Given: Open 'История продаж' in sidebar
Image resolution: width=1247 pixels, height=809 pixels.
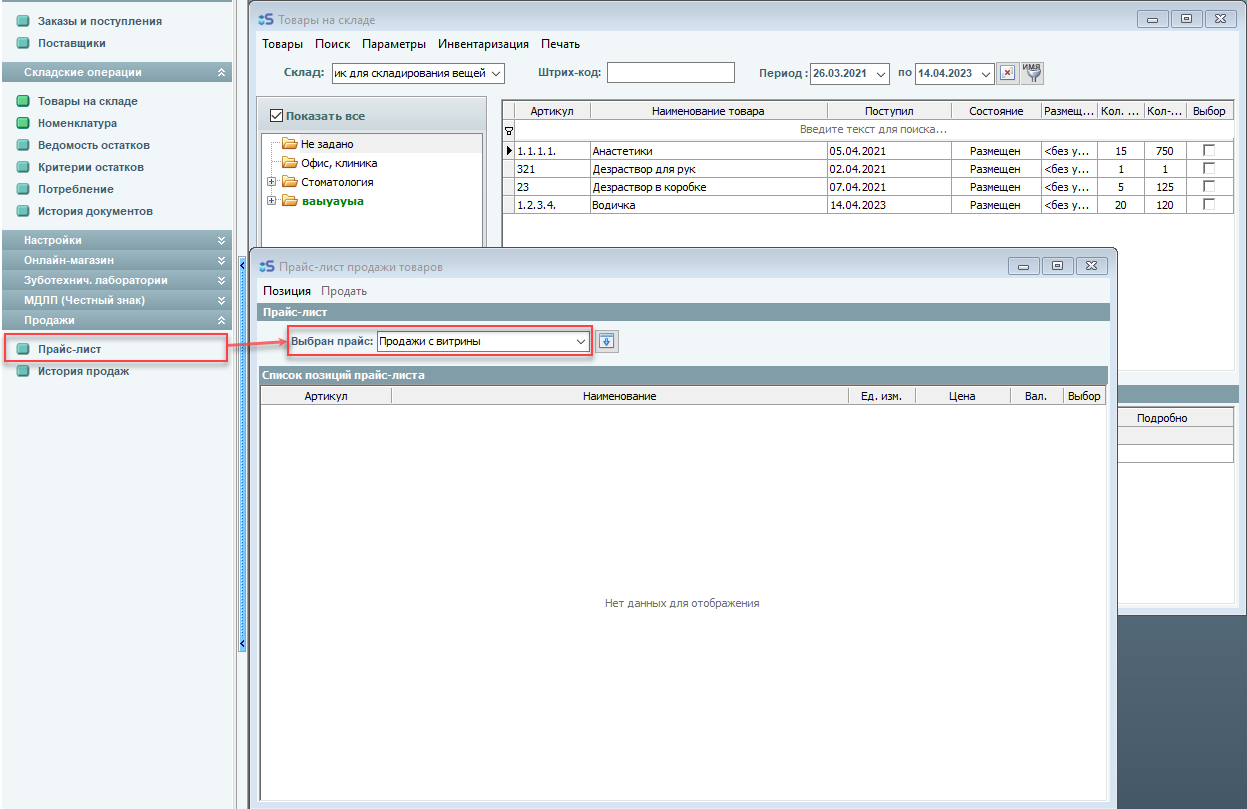Looking at the screenshot, I should pos(83,371).
